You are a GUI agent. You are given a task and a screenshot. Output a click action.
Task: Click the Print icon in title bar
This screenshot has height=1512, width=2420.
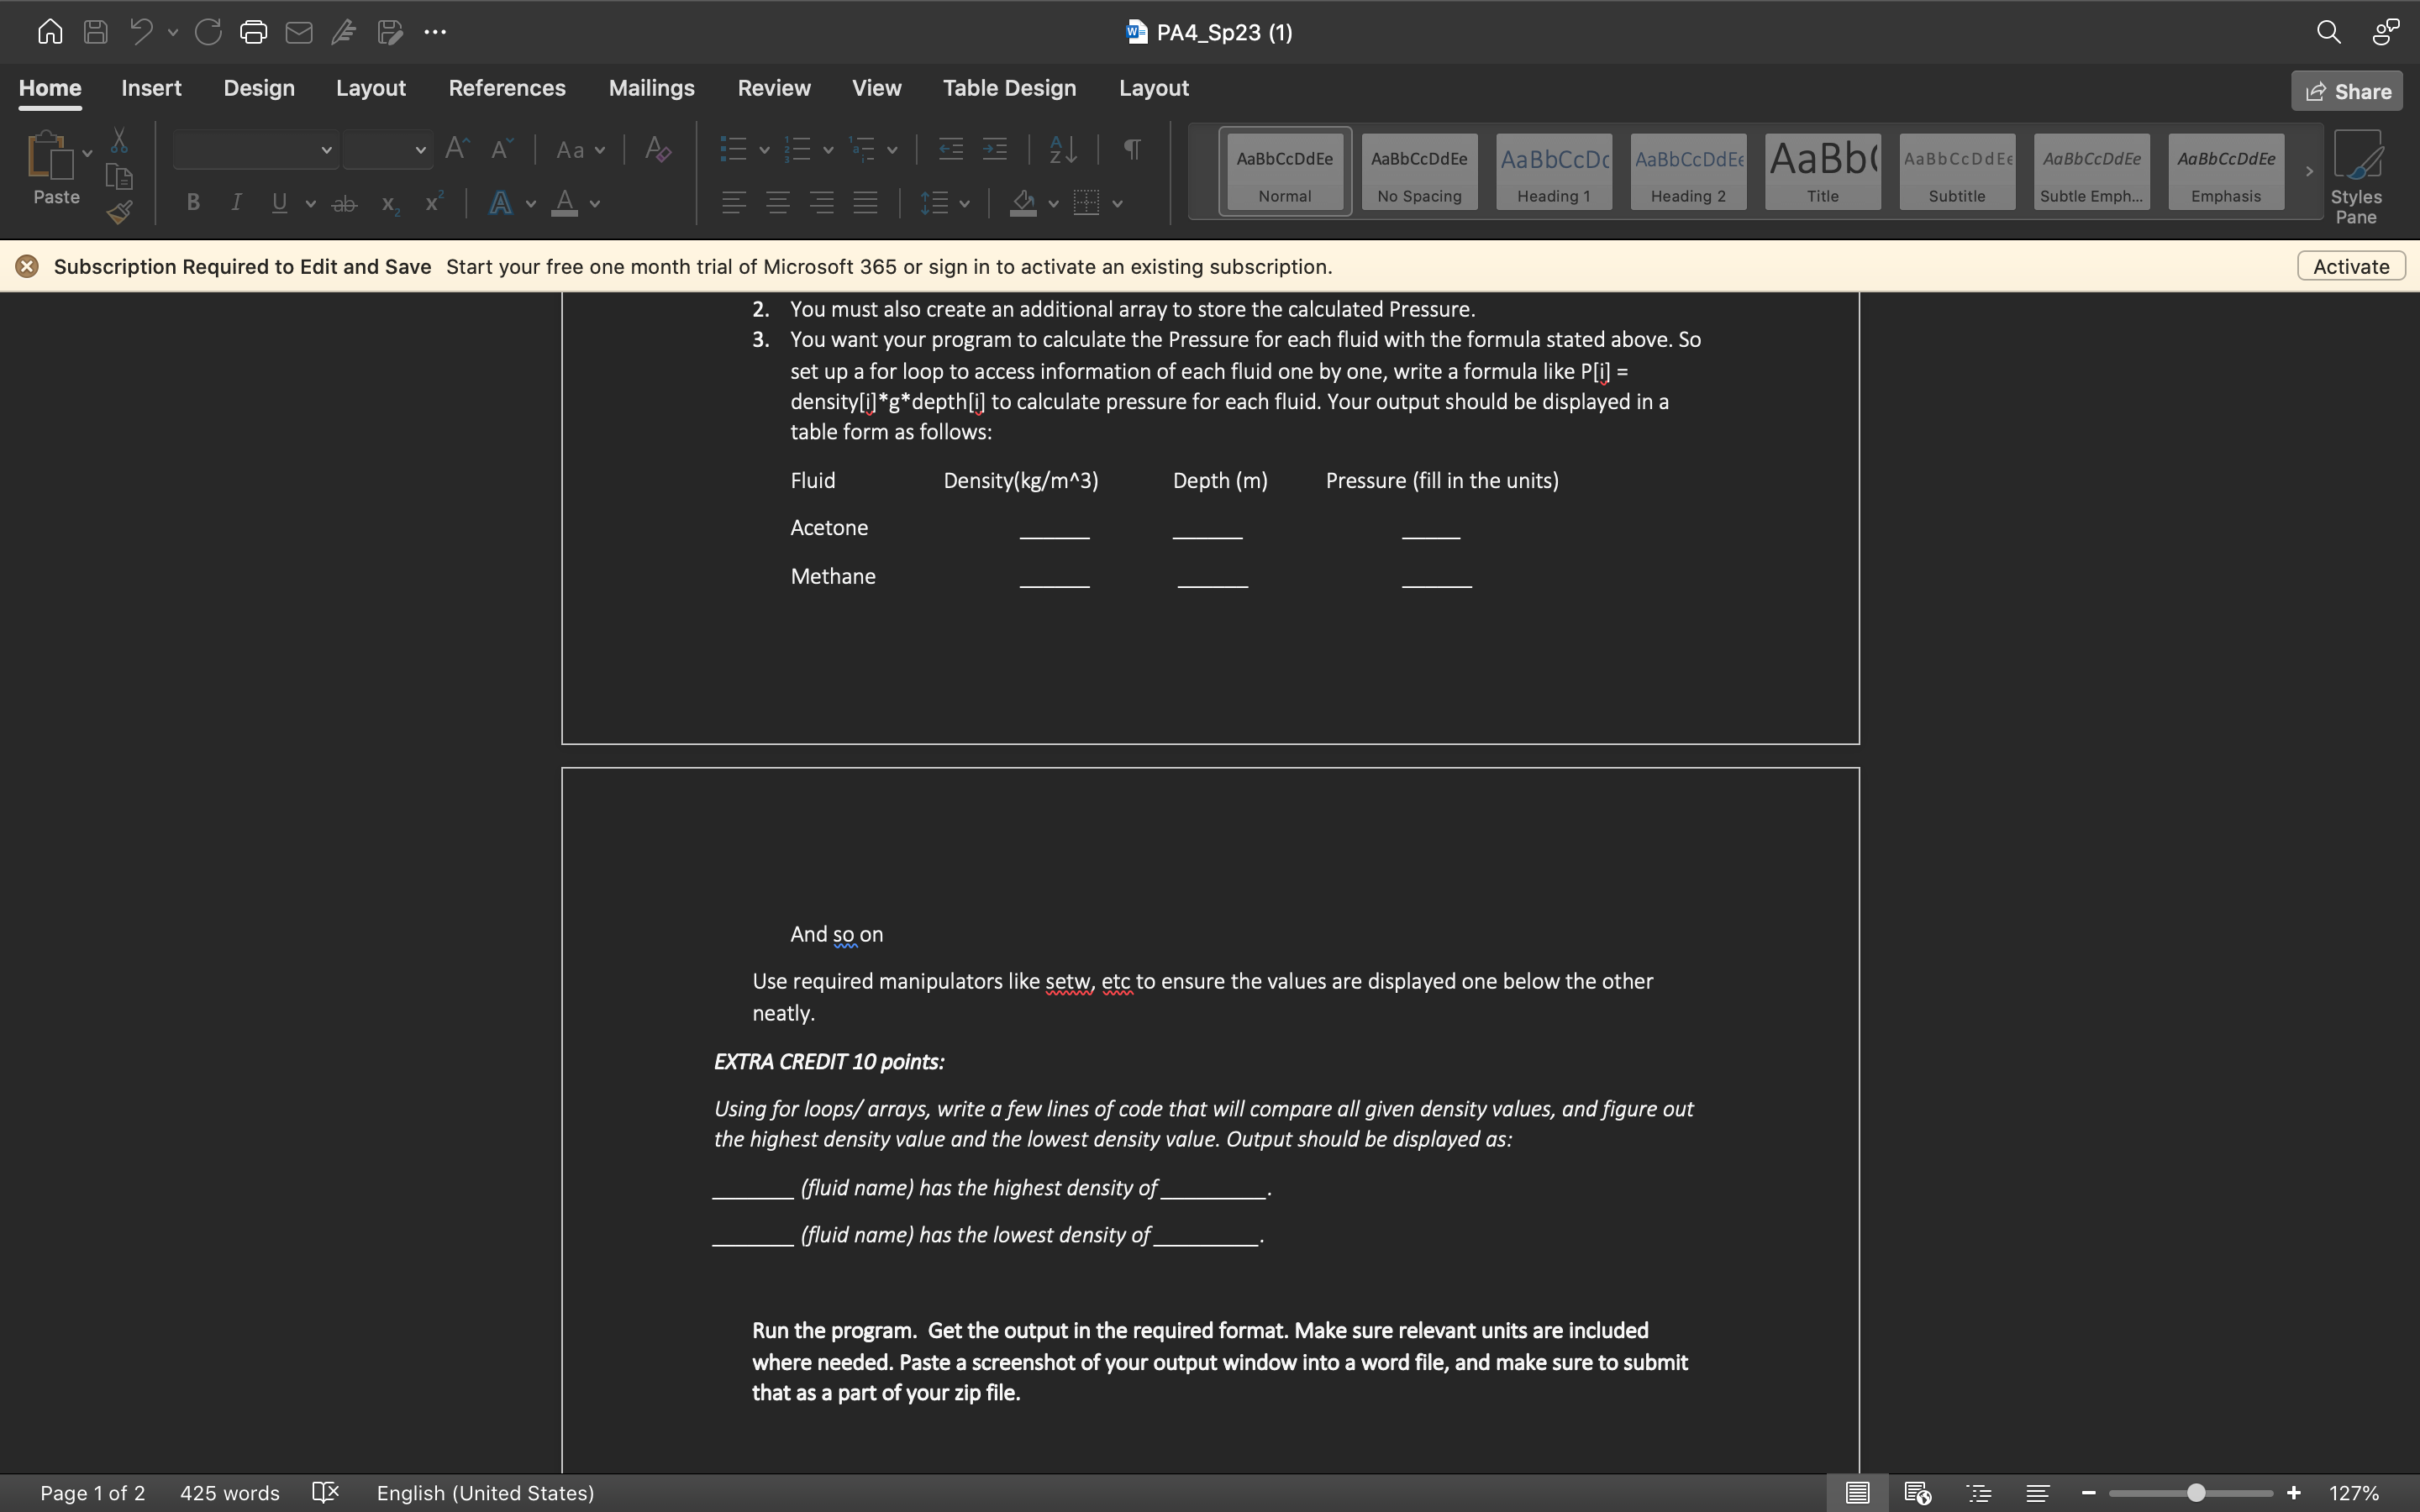253,32
